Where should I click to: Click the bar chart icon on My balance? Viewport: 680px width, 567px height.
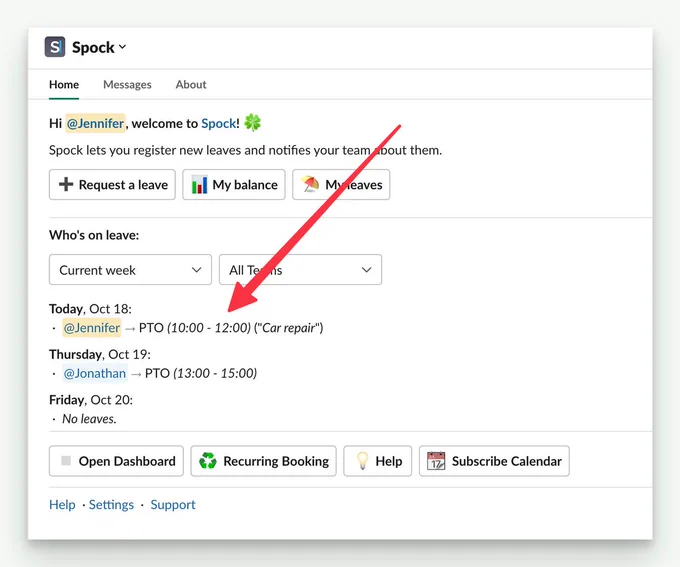pyautogui.click(x=199, y=184)
